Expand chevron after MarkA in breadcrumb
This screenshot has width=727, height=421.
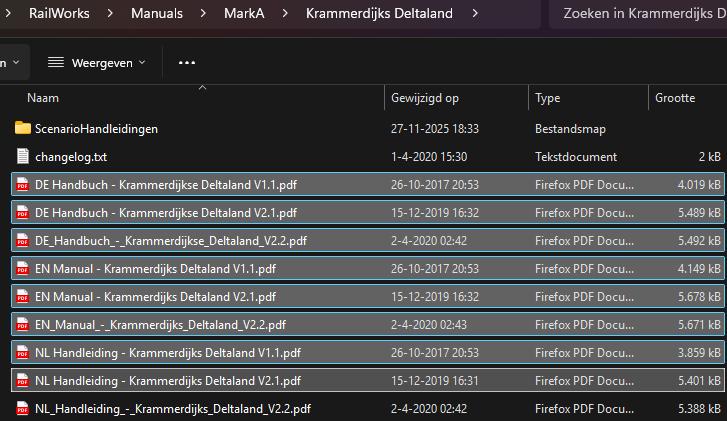tap(285, 13)
